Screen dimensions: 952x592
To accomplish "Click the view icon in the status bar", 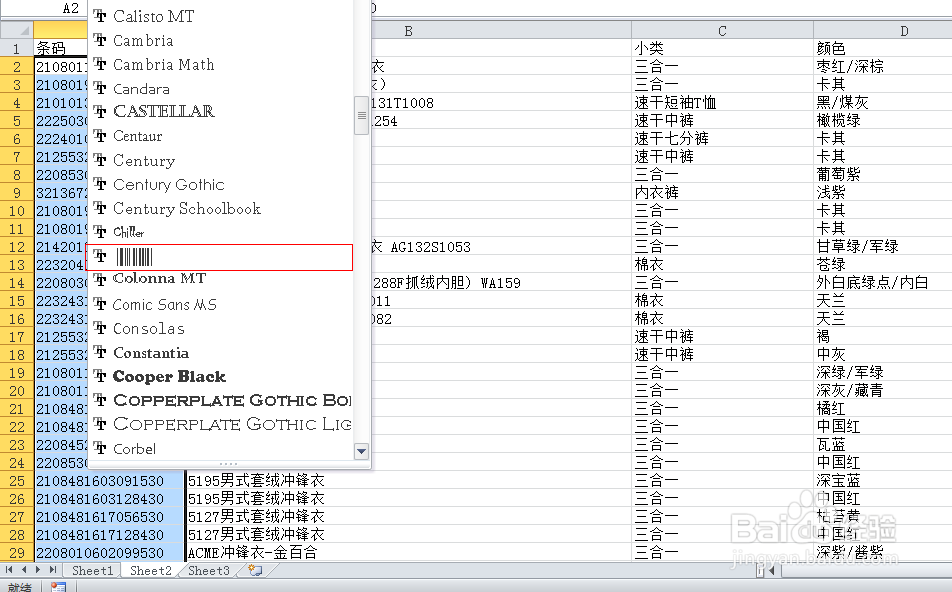I will pos(60,585).
